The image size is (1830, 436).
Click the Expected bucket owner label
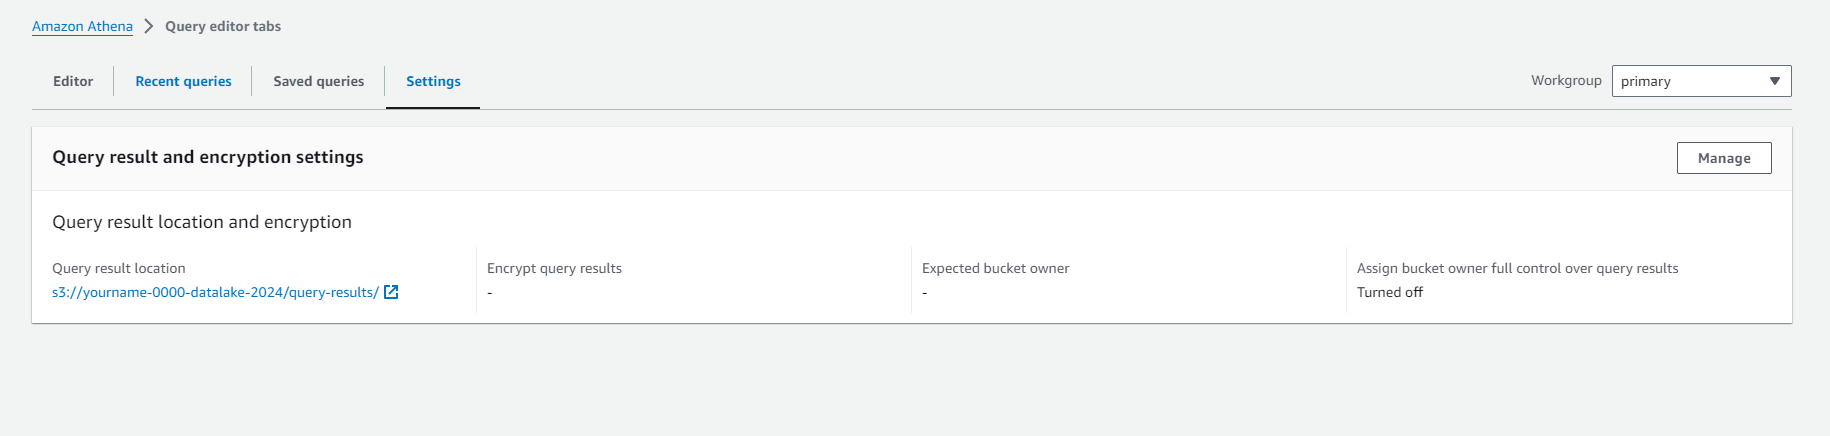(995, 268)
